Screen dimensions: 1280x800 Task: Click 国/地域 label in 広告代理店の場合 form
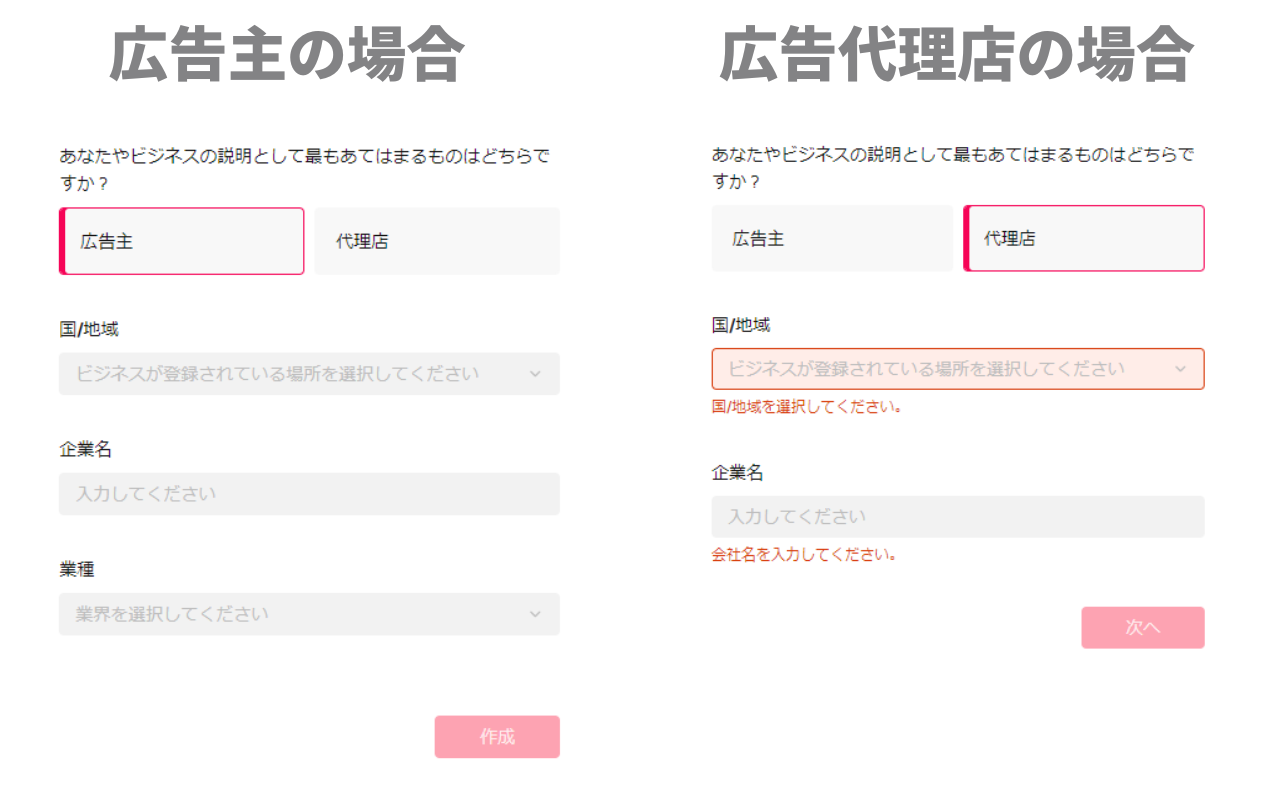[x=741, y=325]
